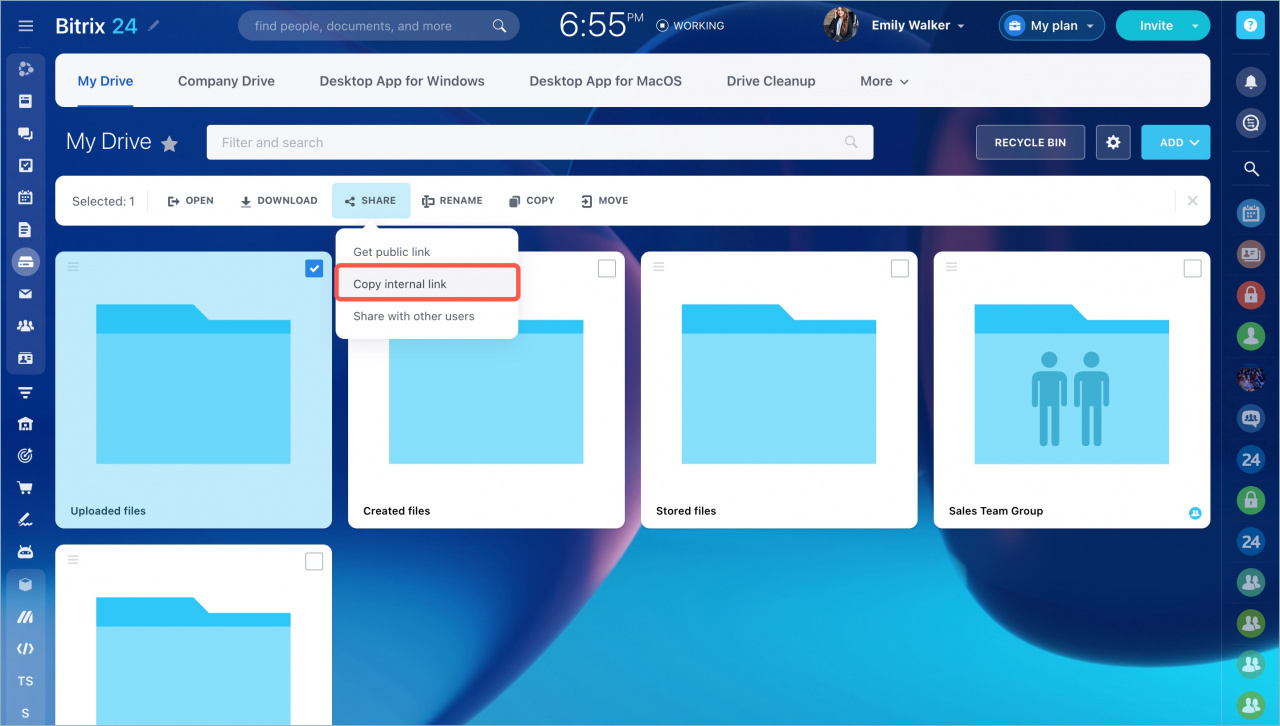Switch to Desktop App for MacOS tab
The width and height of the screenshot is (1280, 726).
pyautogui.click(x=605, y=81)
